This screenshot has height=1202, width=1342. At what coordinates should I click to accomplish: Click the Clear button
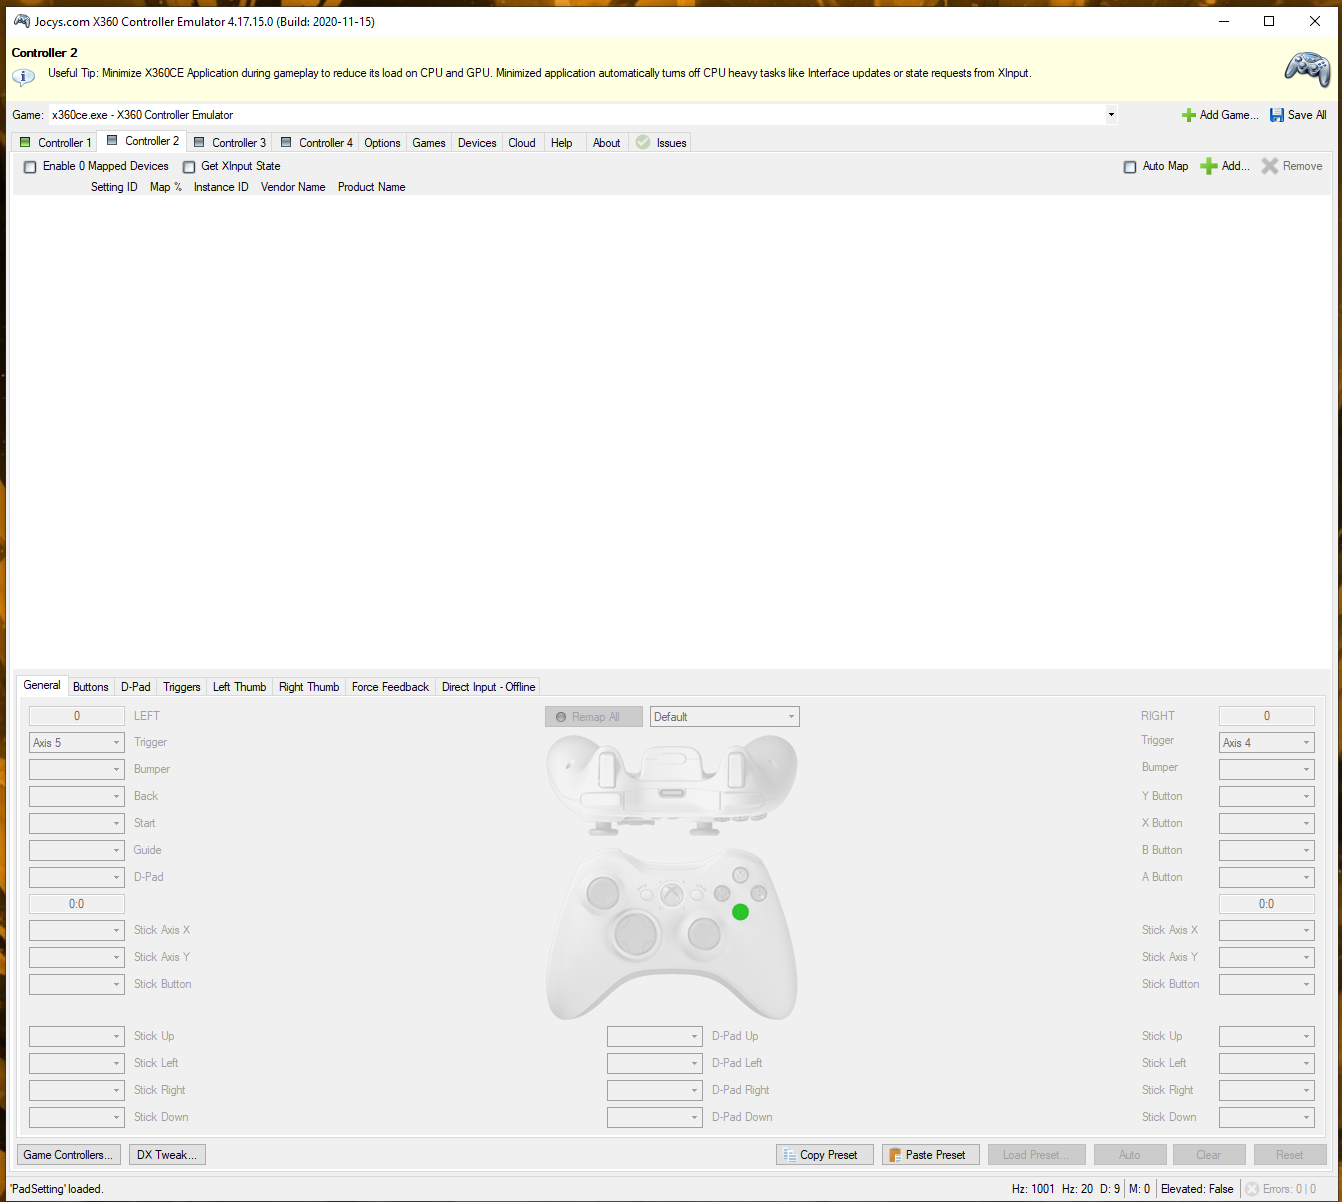point(1209,1155)
